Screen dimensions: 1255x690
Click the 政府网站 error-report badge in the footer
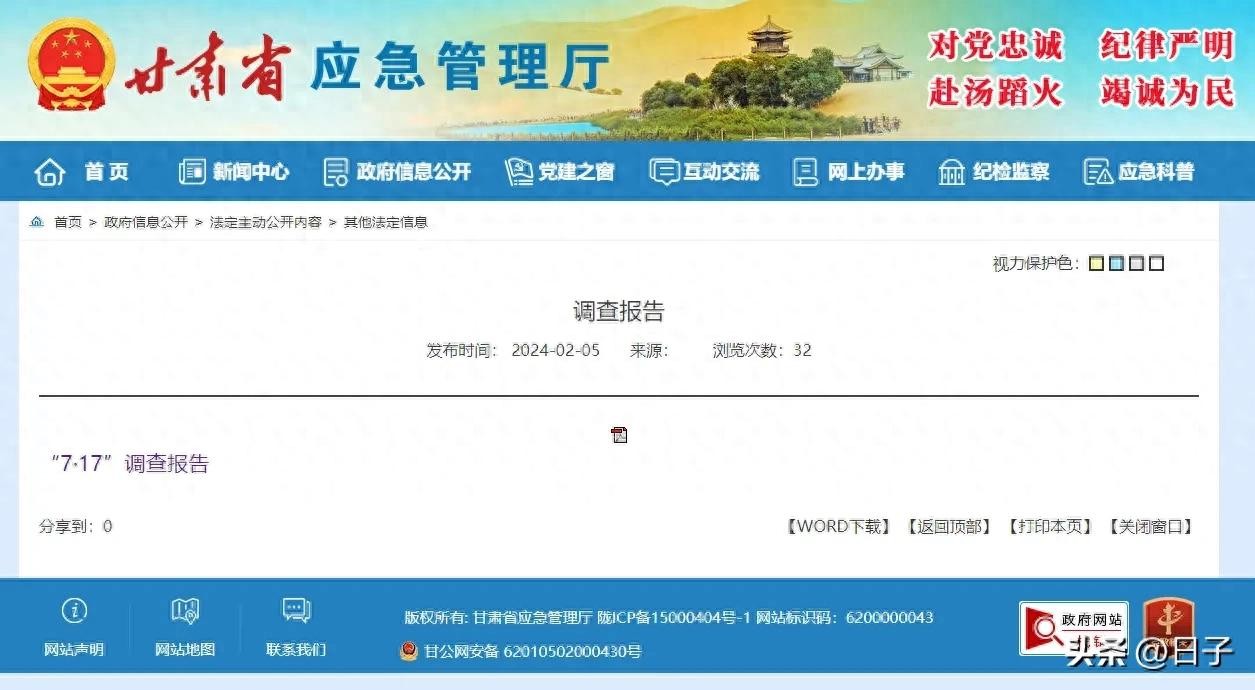pos(1074,628)
